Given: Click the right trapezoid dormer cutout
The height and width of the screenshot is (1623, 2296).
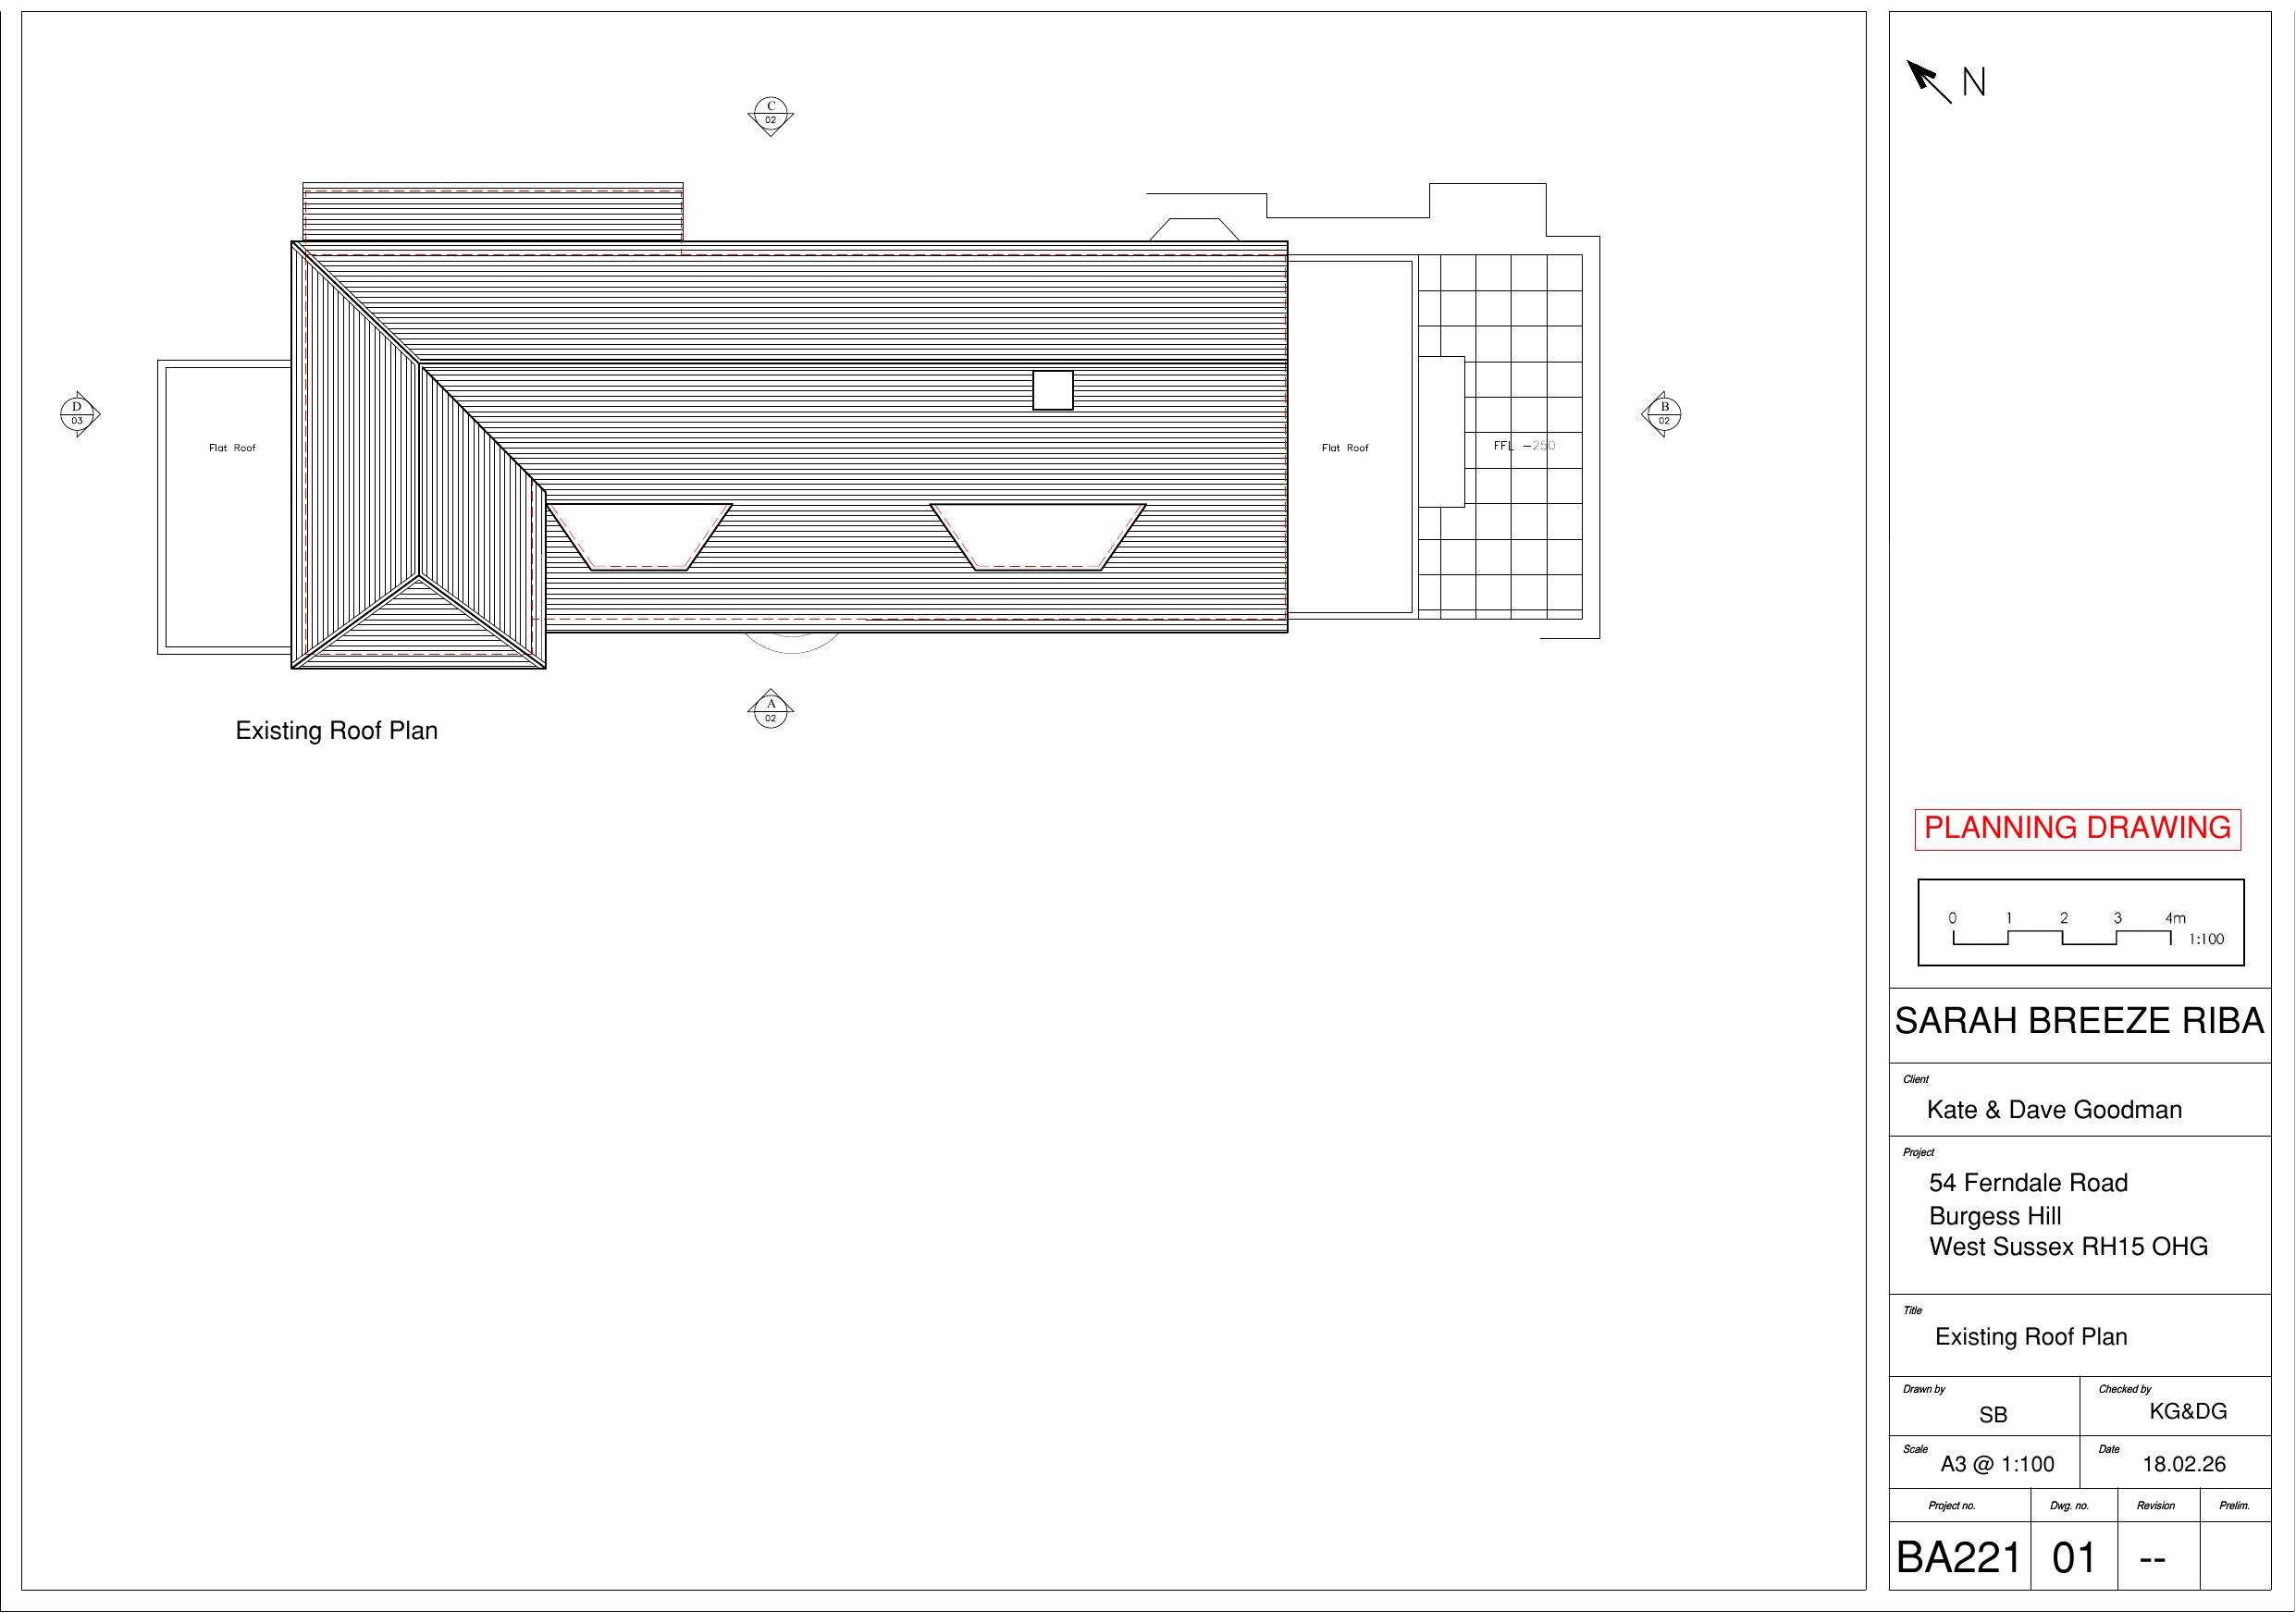Looking at the screenshot, I should [x=1037, y=535].
